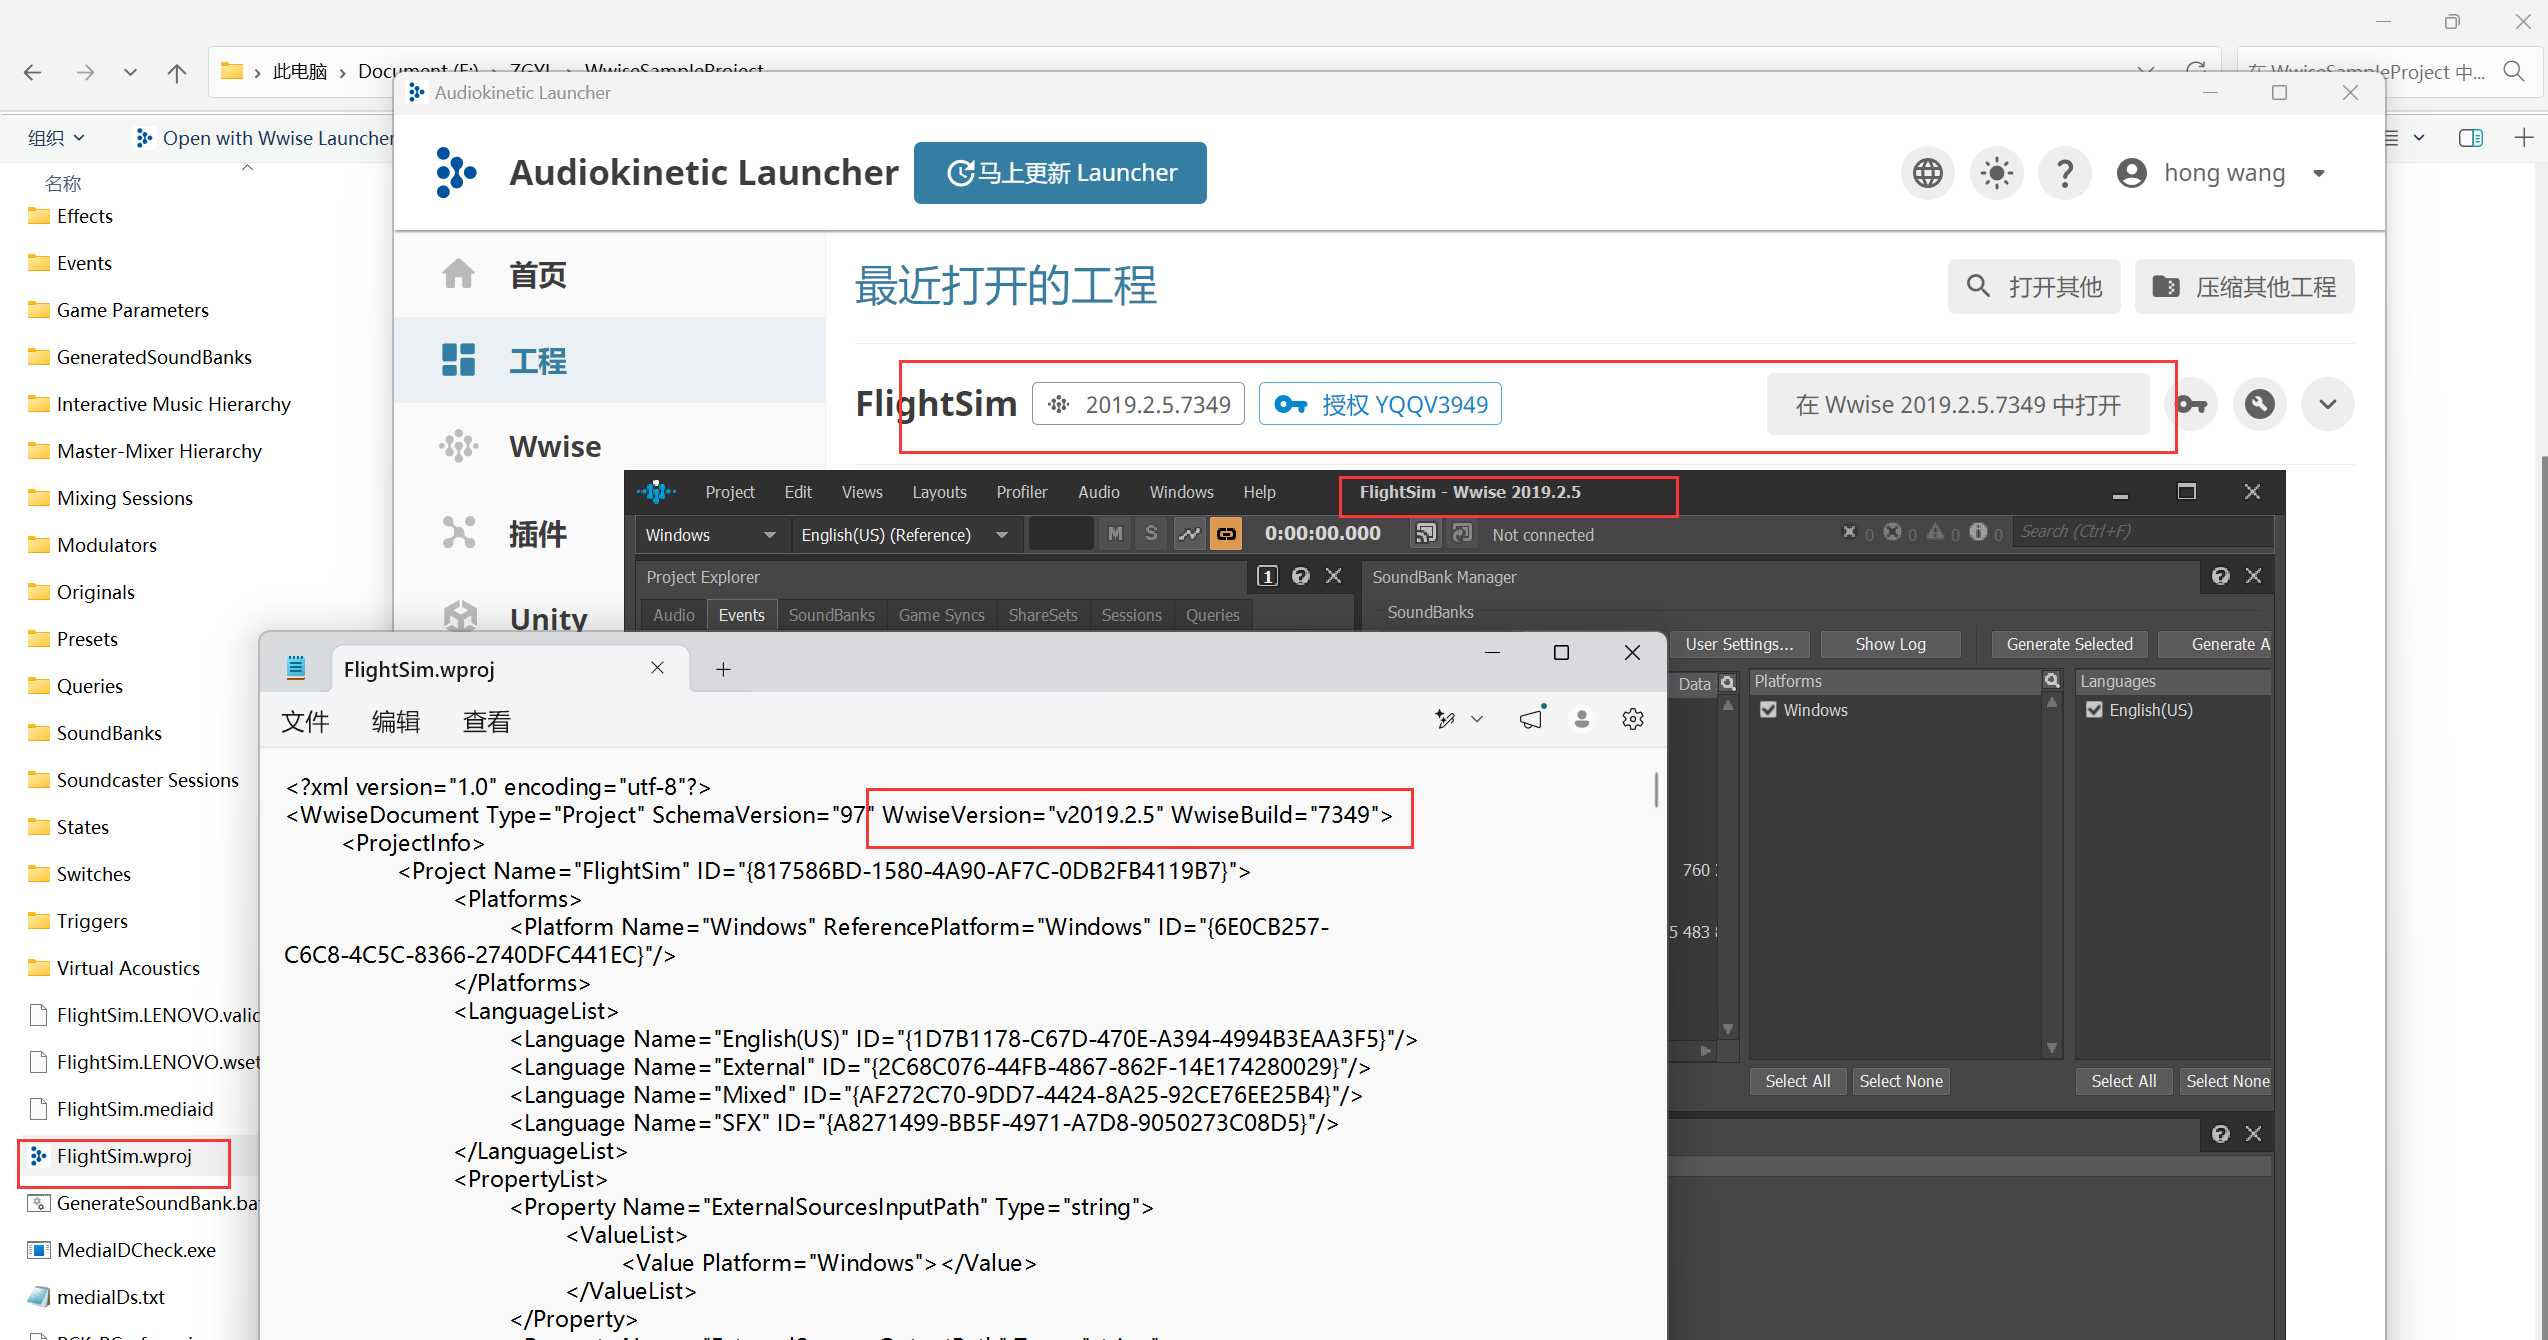Open Launcher help question mark icon
2548x1340 pixels.
(2065, 173)
